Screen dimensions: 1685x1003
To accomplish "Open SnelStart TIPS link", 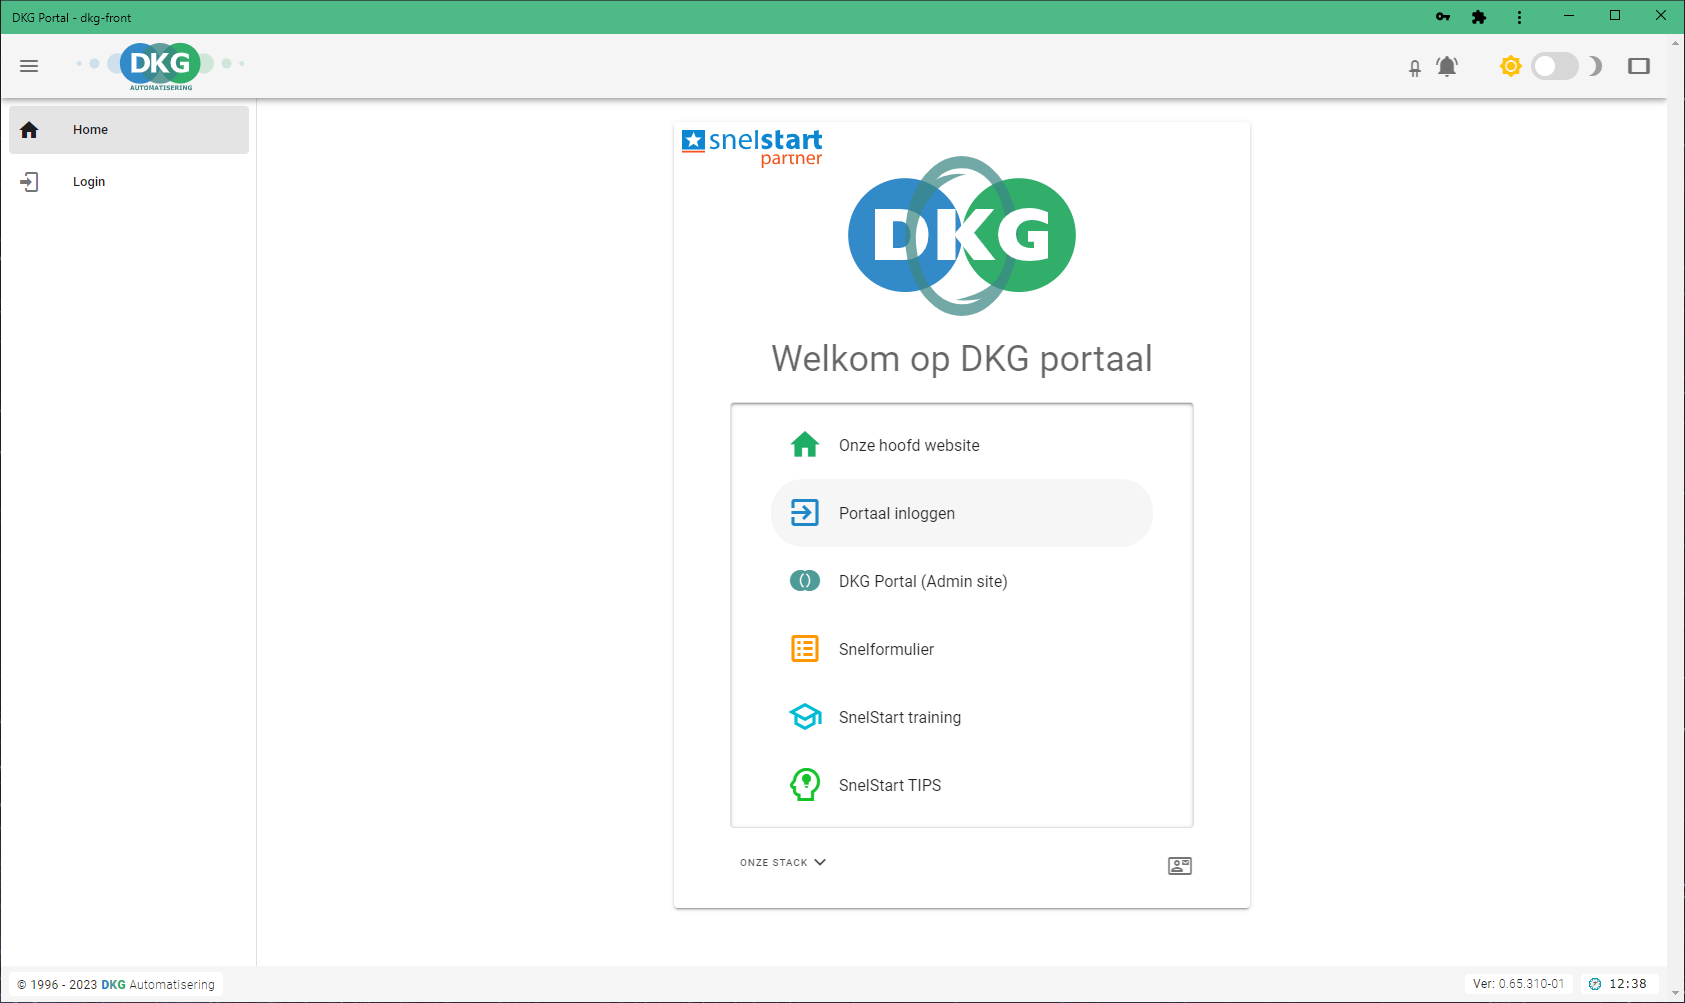I will (962, 785).
